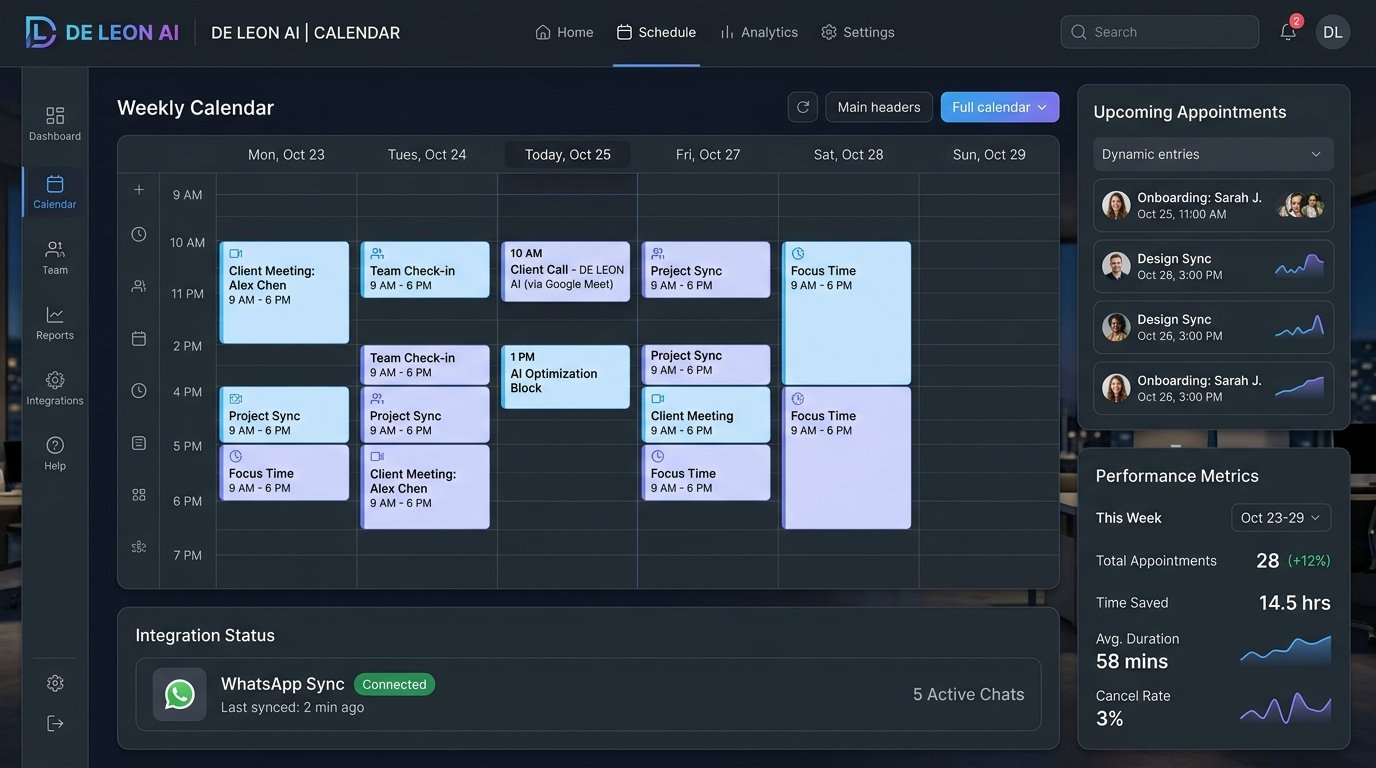Open the Onboarding: Sarah J. Oct 26 appointment

coord(1213,388)
